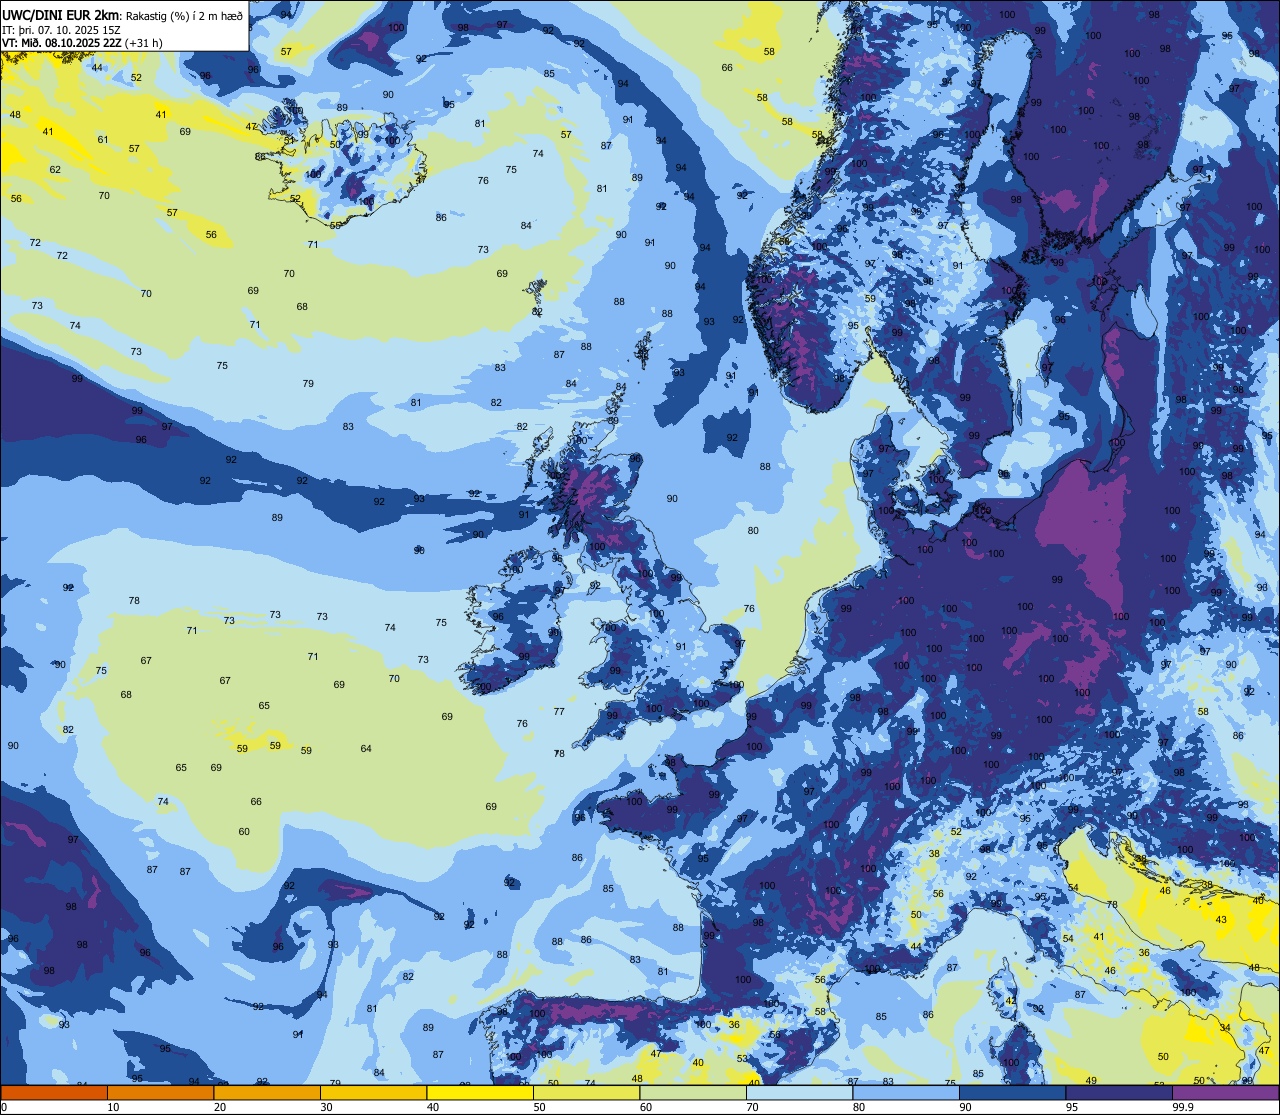1280x1115 pixels.
Task: Pick the amber 20–30 legend swatch
Action: [x=267, y=1093]
